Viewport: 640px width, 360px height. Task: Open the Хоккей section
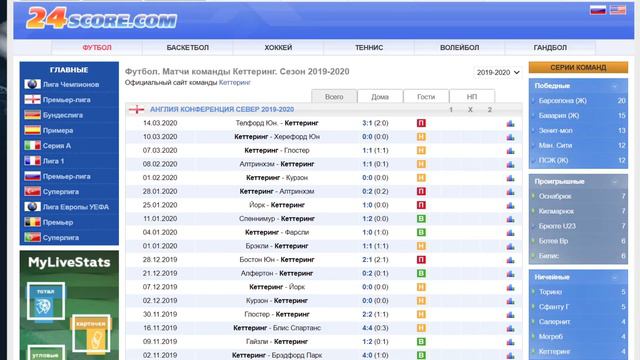[x=278, y=48]
